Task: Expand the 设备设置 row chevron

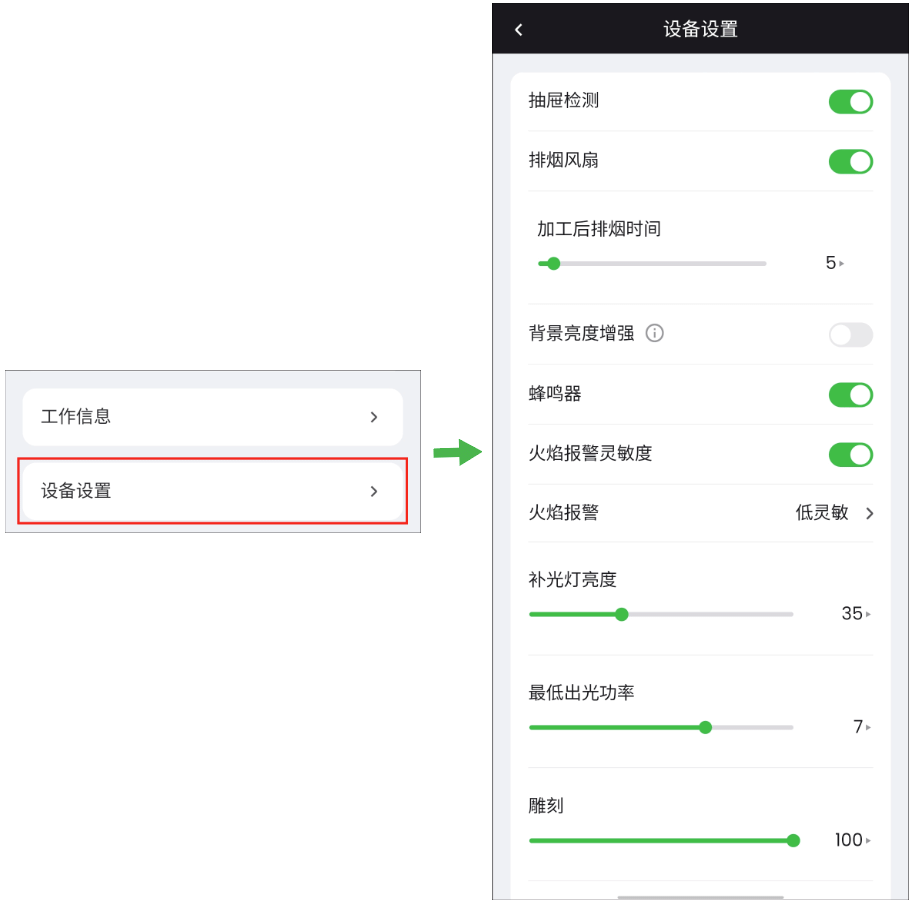Action: click(374, 491)
